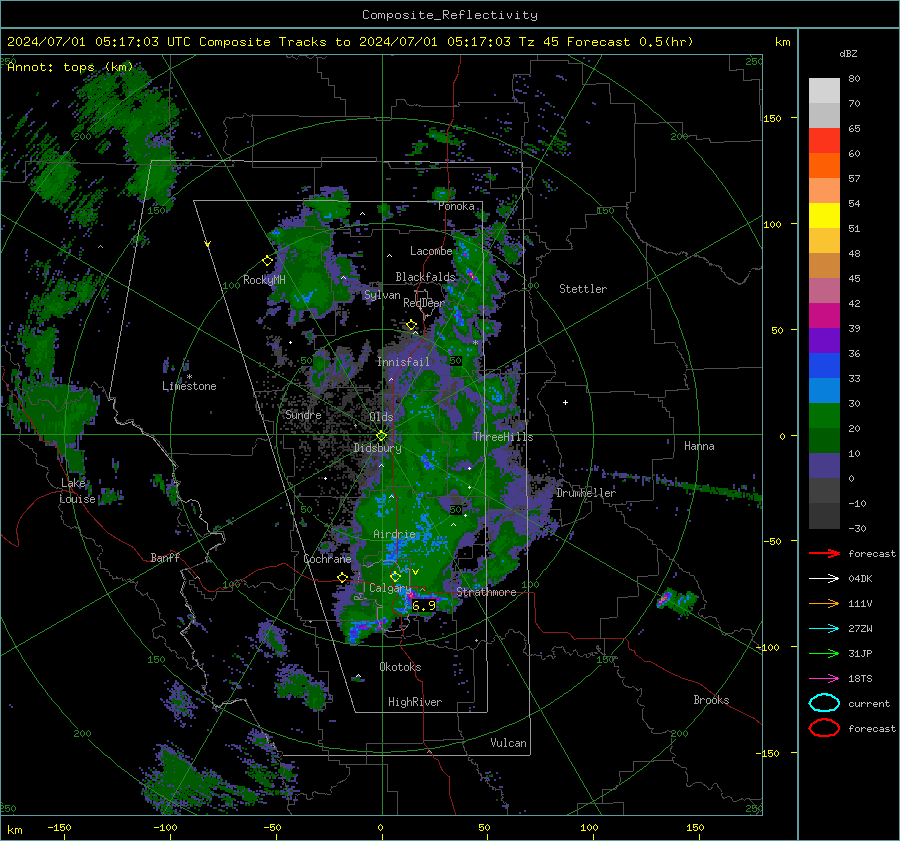This screenshot has width=900, height=841.
Task: Click the Banff town label
Action: [x=165, y=557]
